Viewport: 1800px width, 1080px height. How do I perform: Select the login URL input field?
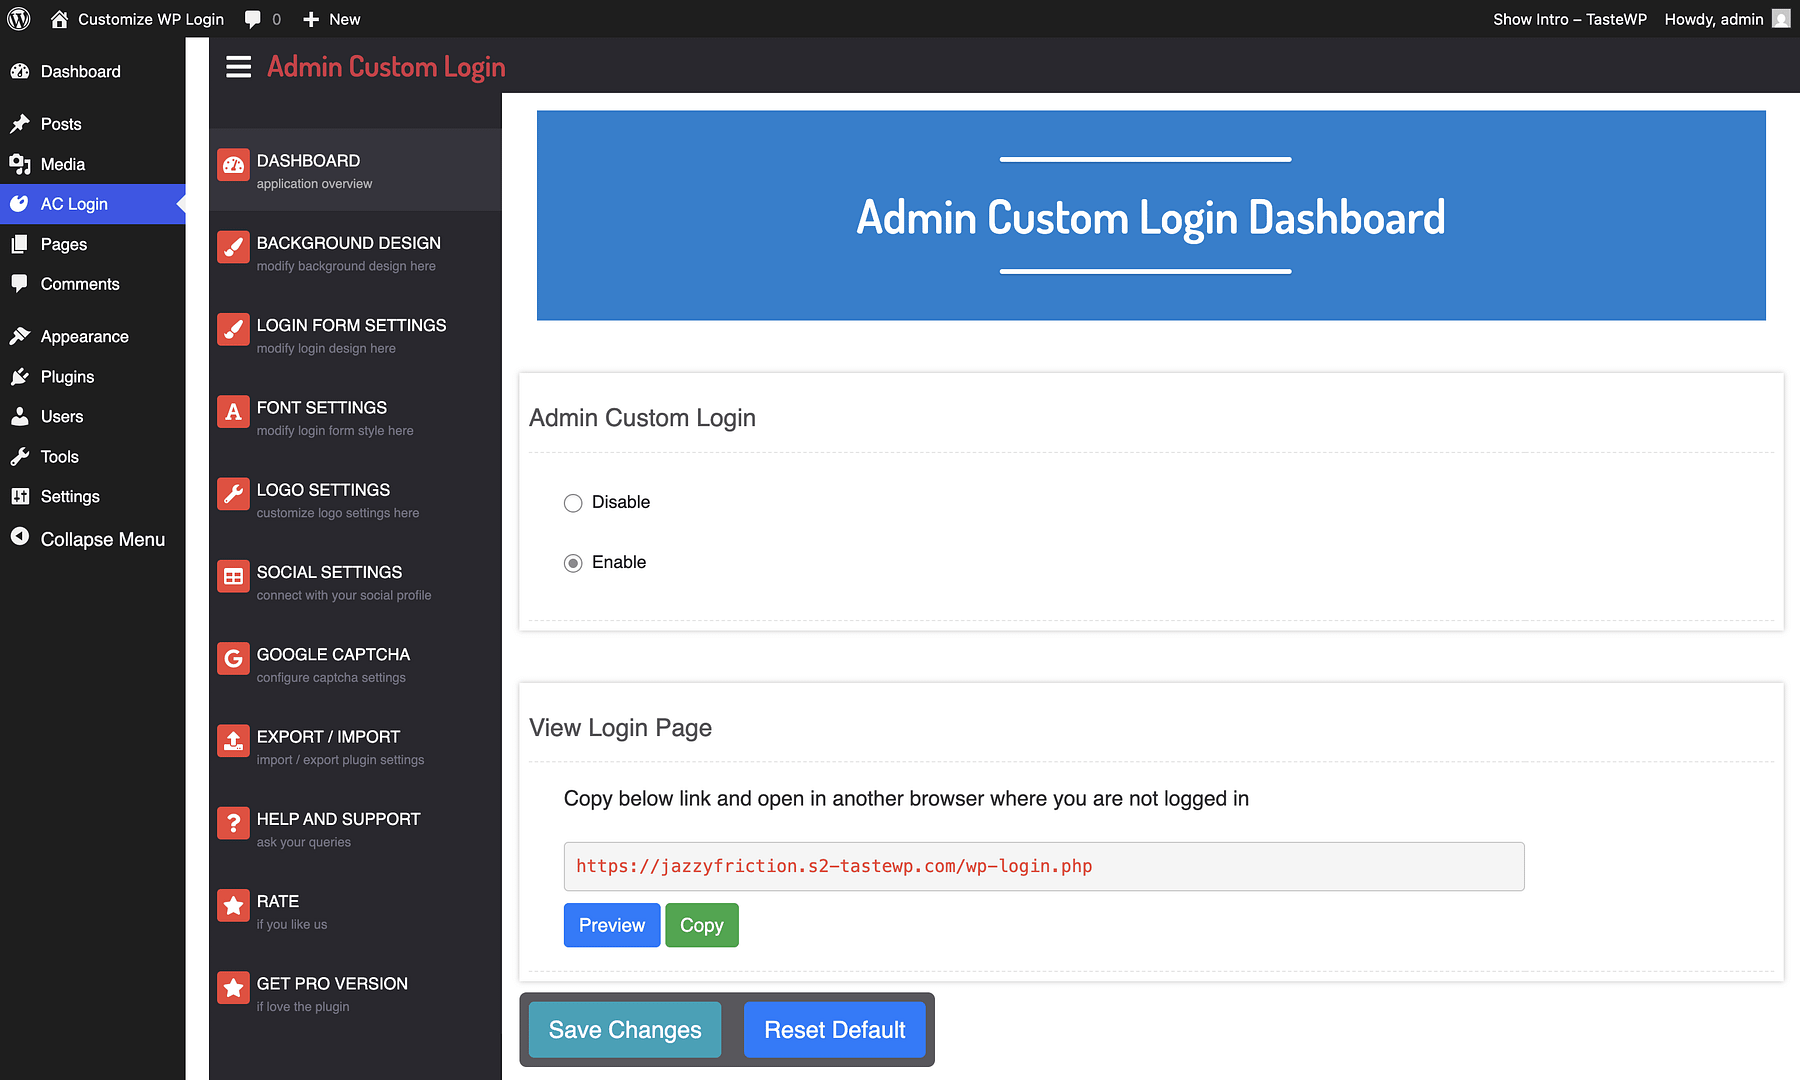pos(1043,866)
